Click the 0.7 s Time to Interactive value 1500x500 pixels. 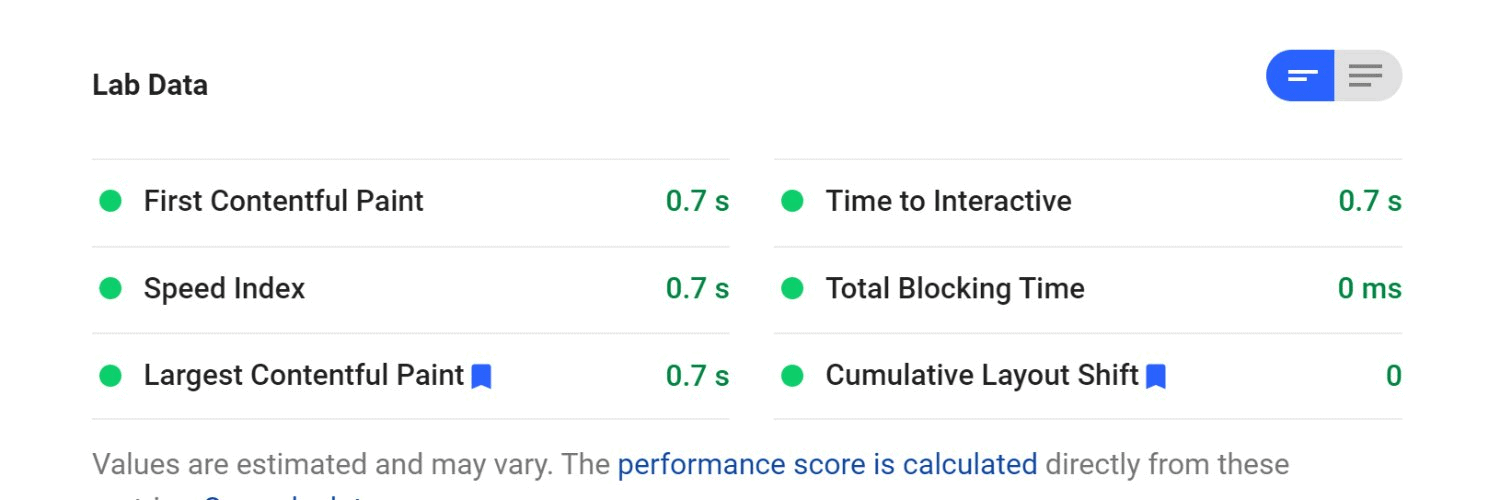tap(1370, 201)
